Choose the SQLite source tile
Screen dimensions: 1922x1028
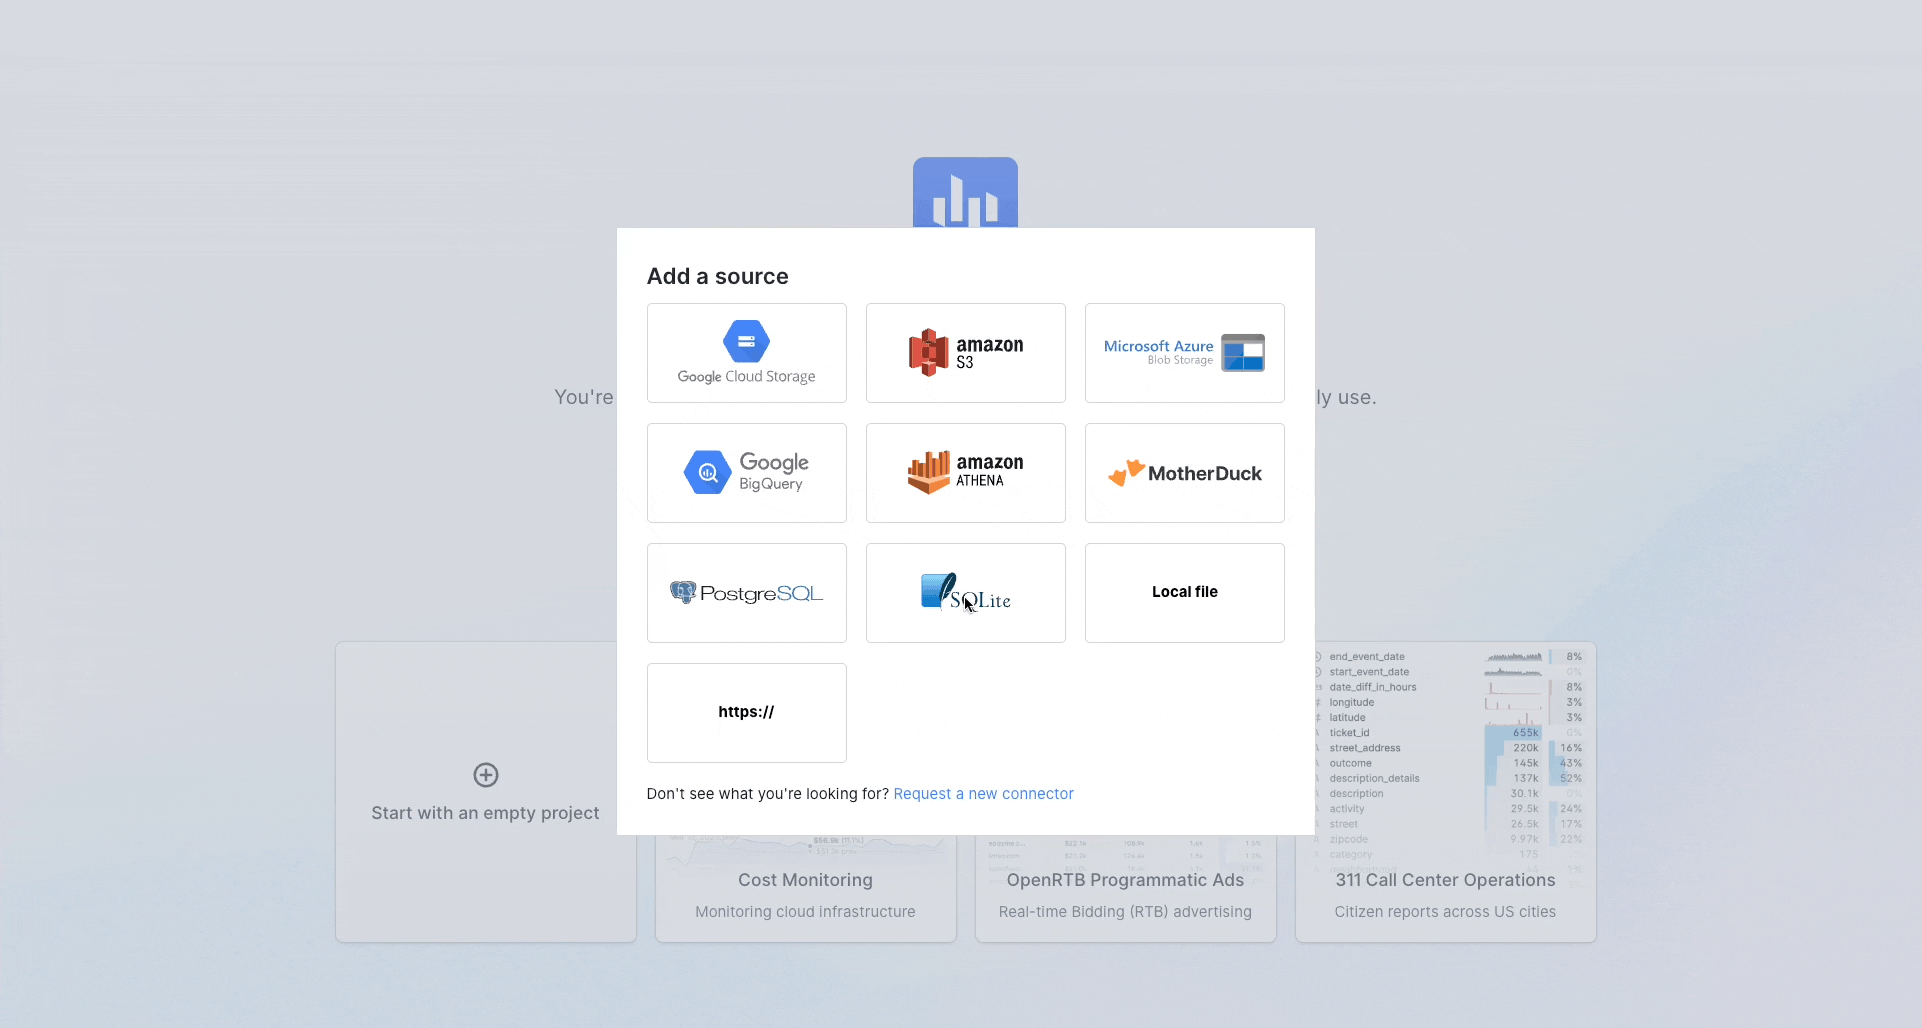click(x=965, y=593)
